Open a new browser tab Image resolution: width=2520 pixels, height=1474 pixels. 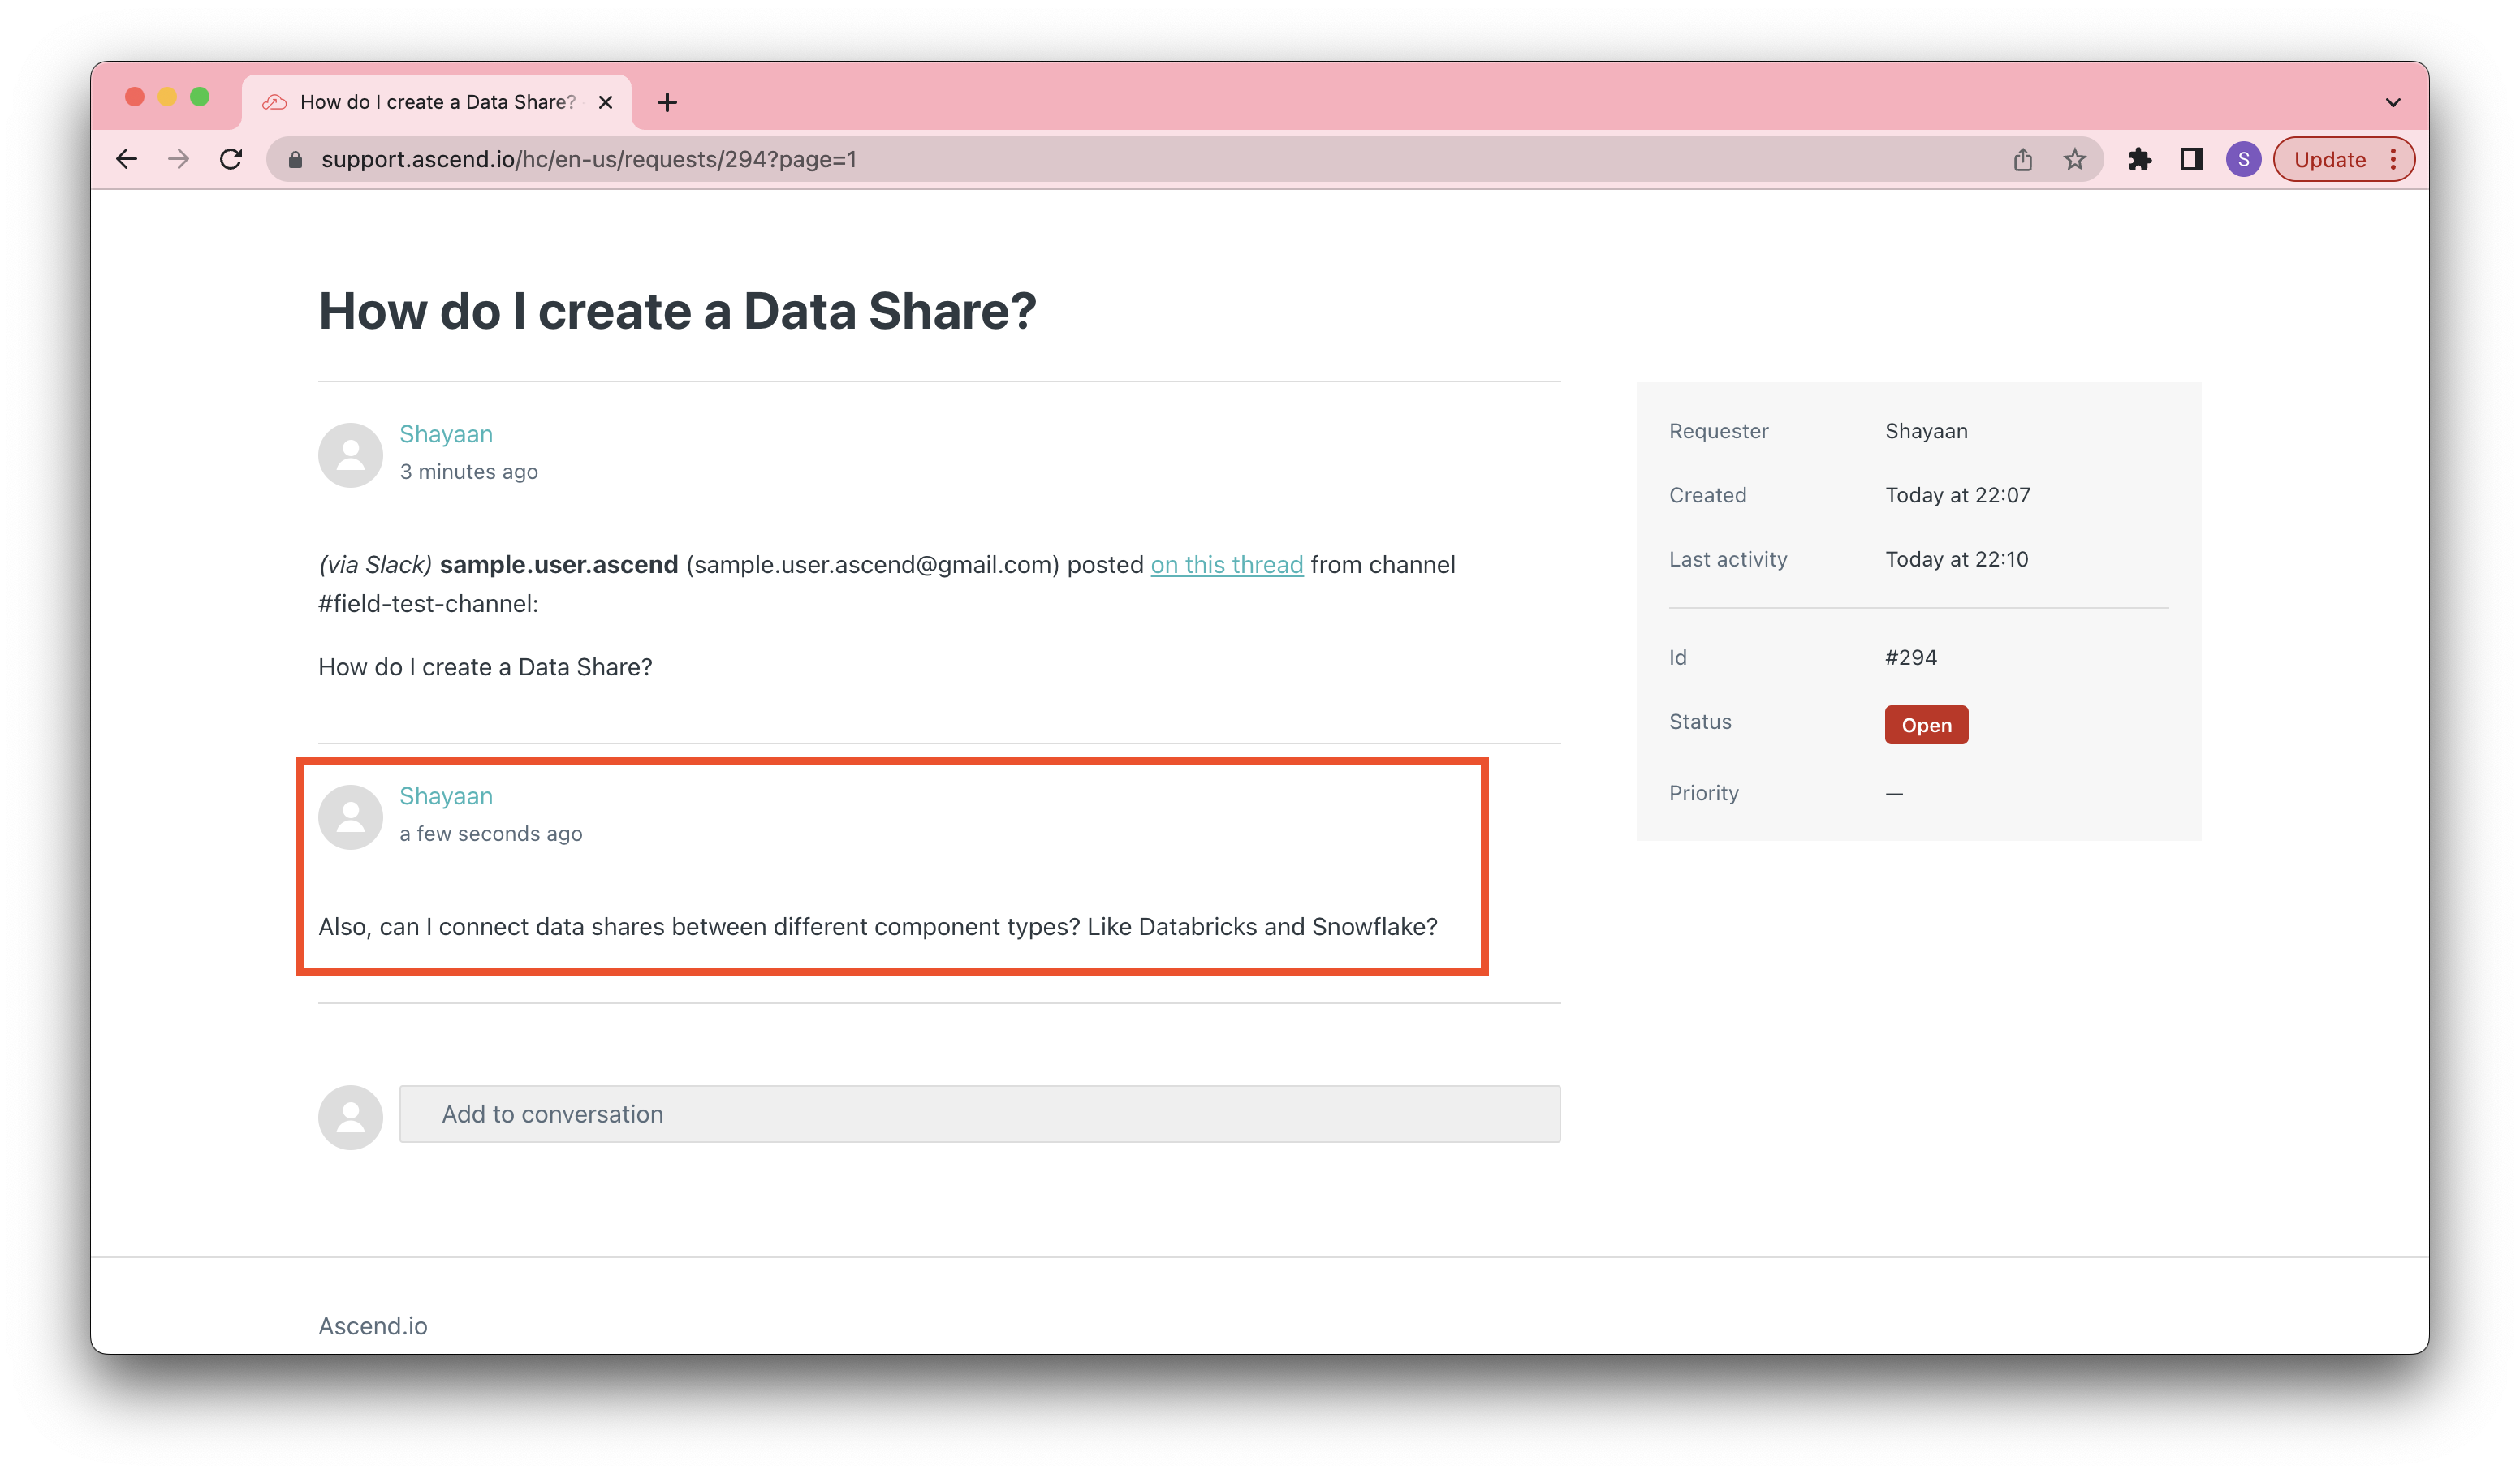667,102
